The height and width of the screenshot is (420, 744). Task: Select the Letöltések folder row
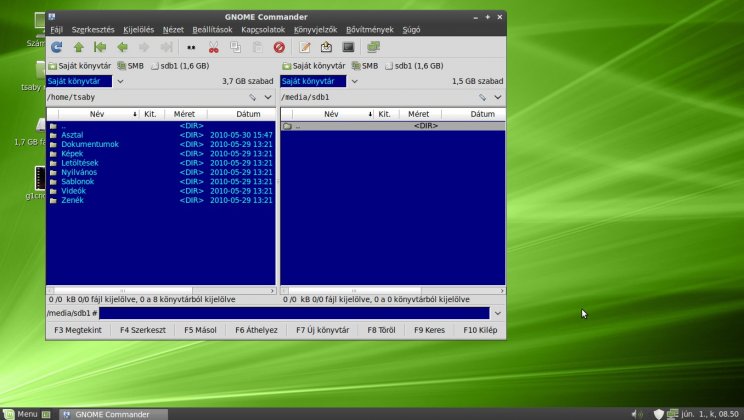161,163
